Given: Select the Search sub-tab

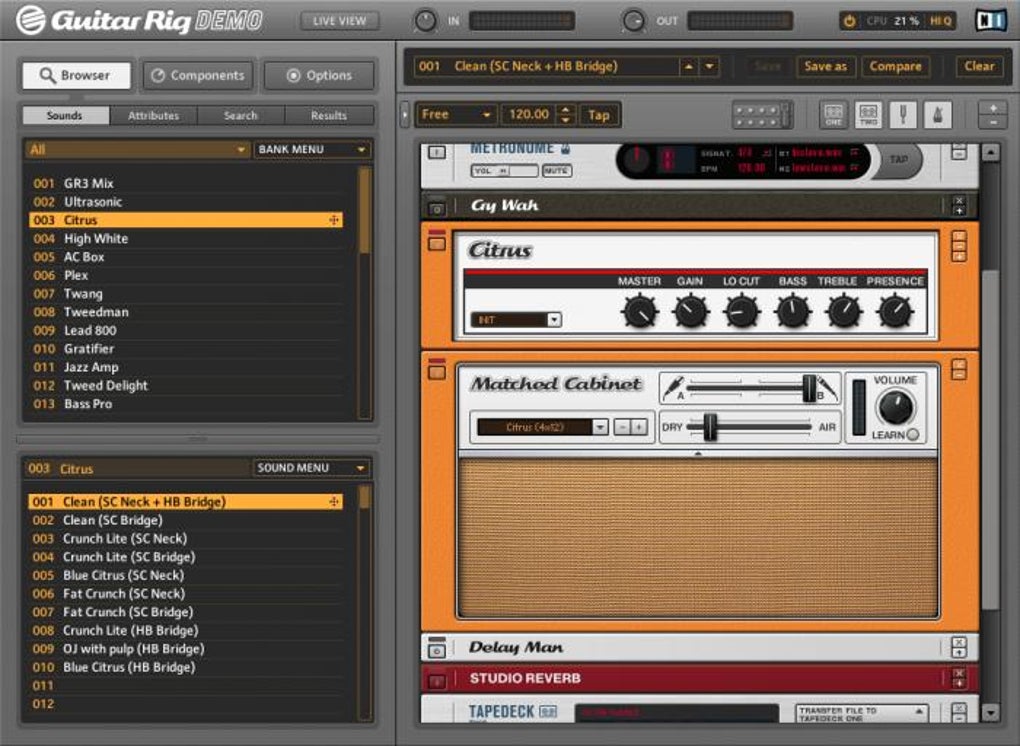Looking at the screenshot, I should click(241, 115).
